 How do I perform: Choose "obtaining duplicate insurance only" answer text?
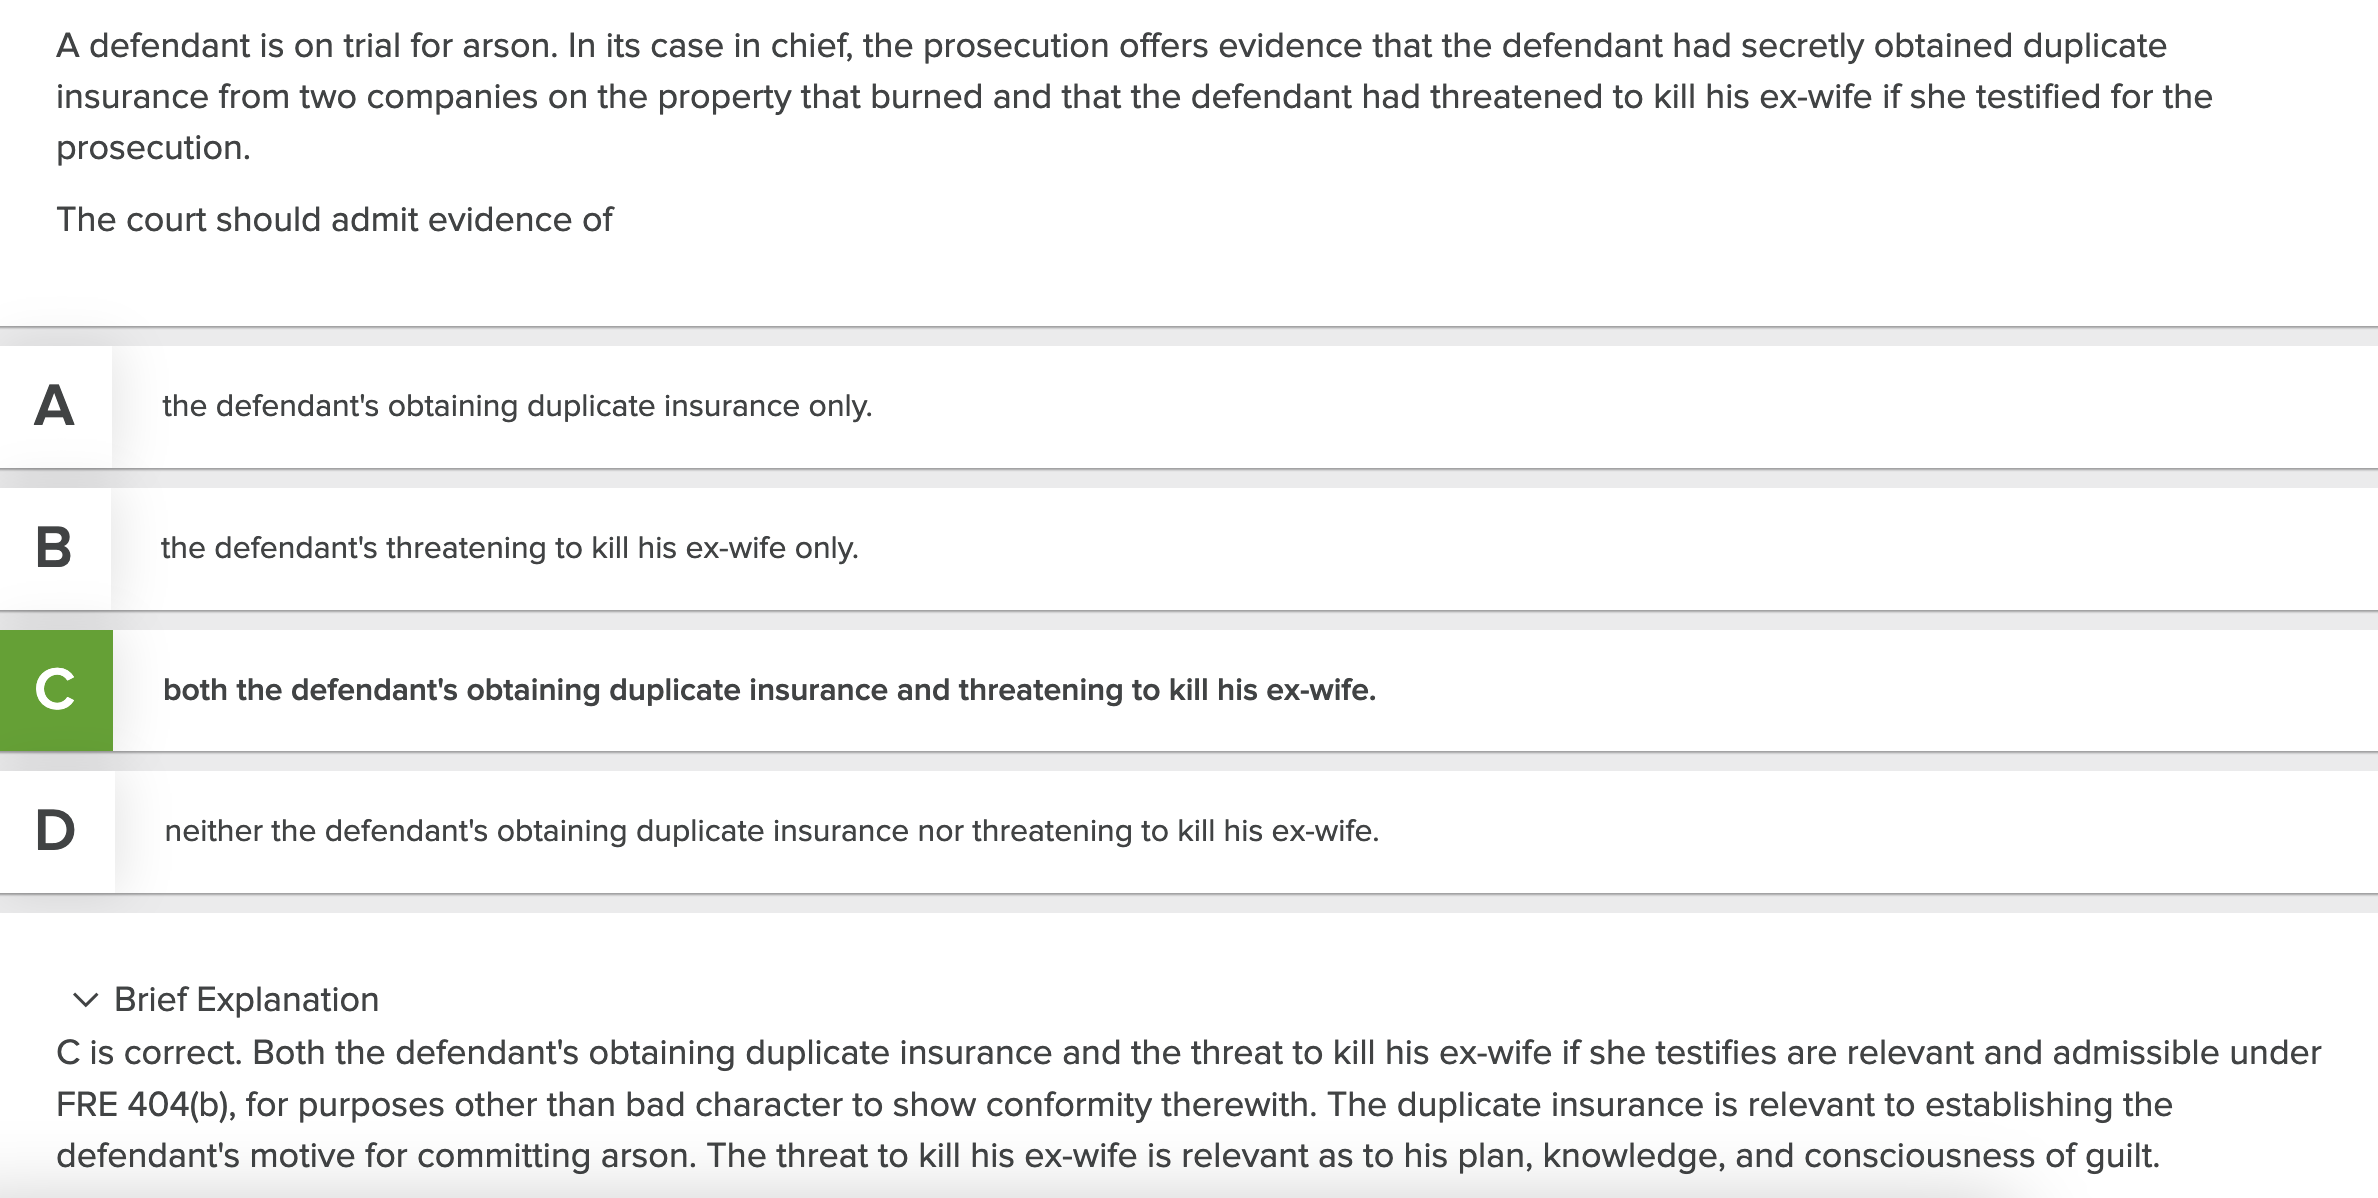517,406
